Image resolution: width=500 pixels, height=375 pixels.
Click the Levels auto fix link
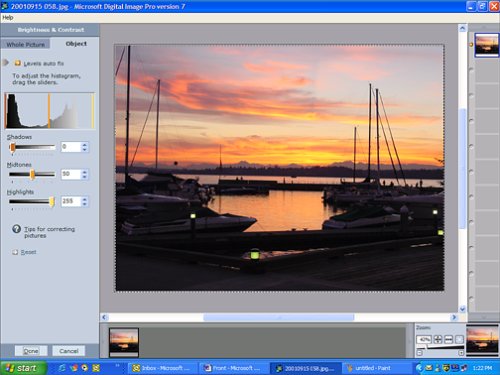[x=44, y=63]
